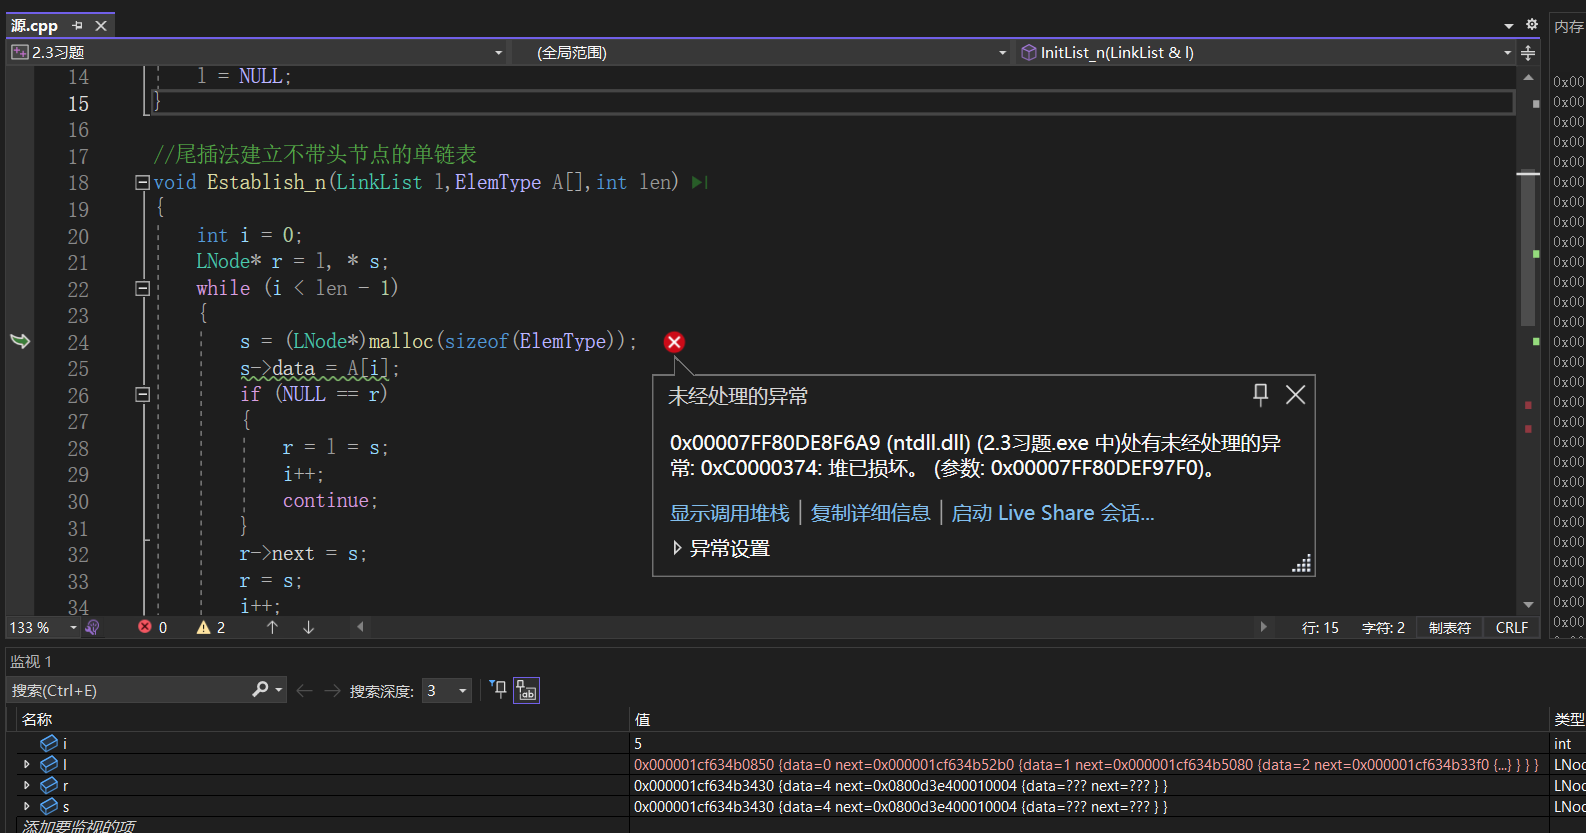
Task: Click 启动 Live Share 会话 link
Action: [x=1052, y=513]
